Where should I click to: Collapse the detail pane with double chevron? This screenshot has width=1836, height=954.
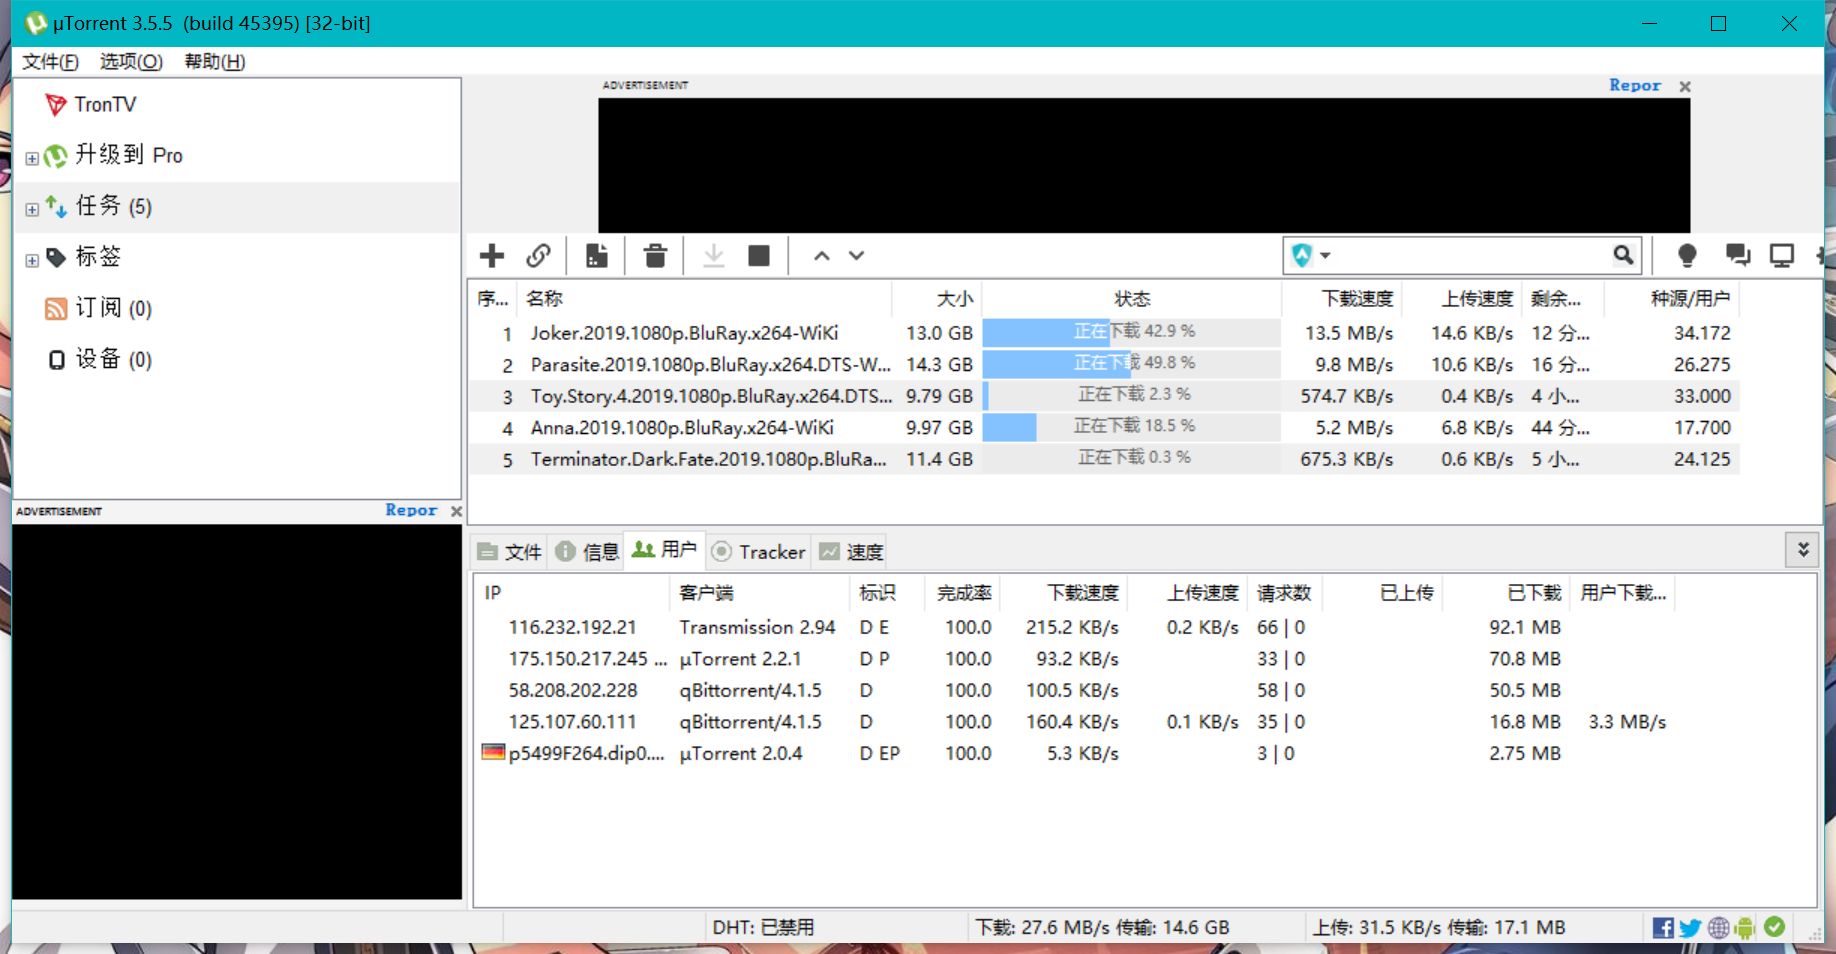(1803, 549)
